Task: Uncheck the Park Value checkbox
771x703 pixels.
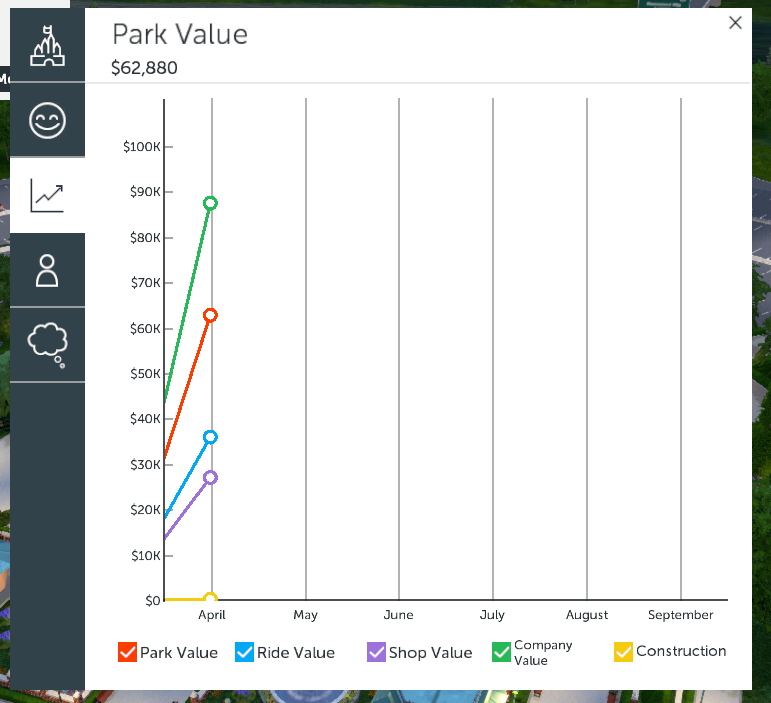Action: click(x=128, y=652)
